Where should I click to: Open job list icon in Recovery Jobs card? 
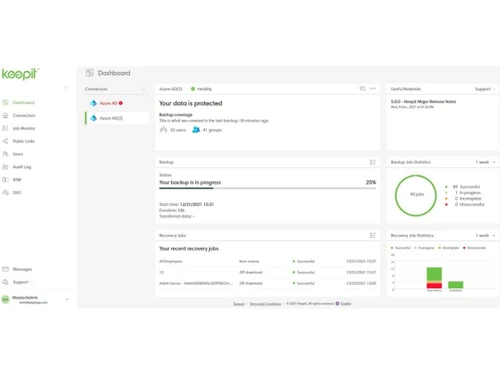[373, 235]
